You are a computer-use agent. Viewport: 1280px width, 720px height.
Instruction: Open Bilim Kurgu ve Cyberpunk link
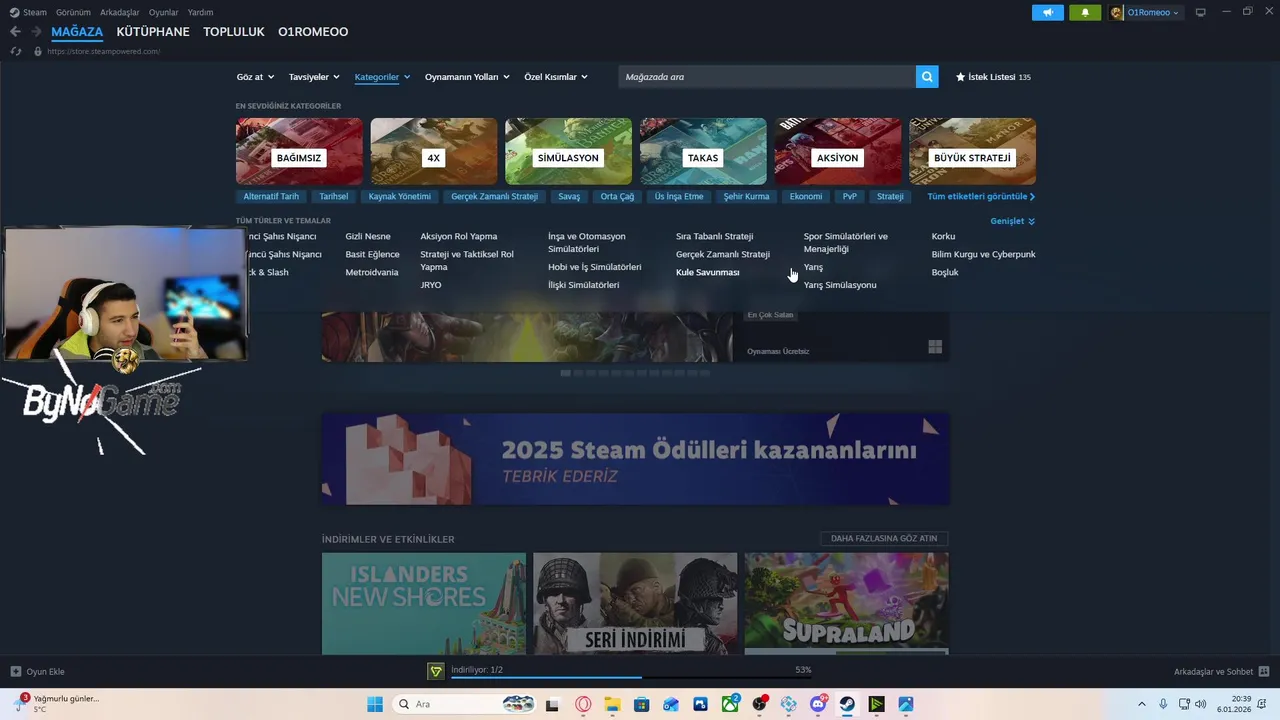coord(983,254)
